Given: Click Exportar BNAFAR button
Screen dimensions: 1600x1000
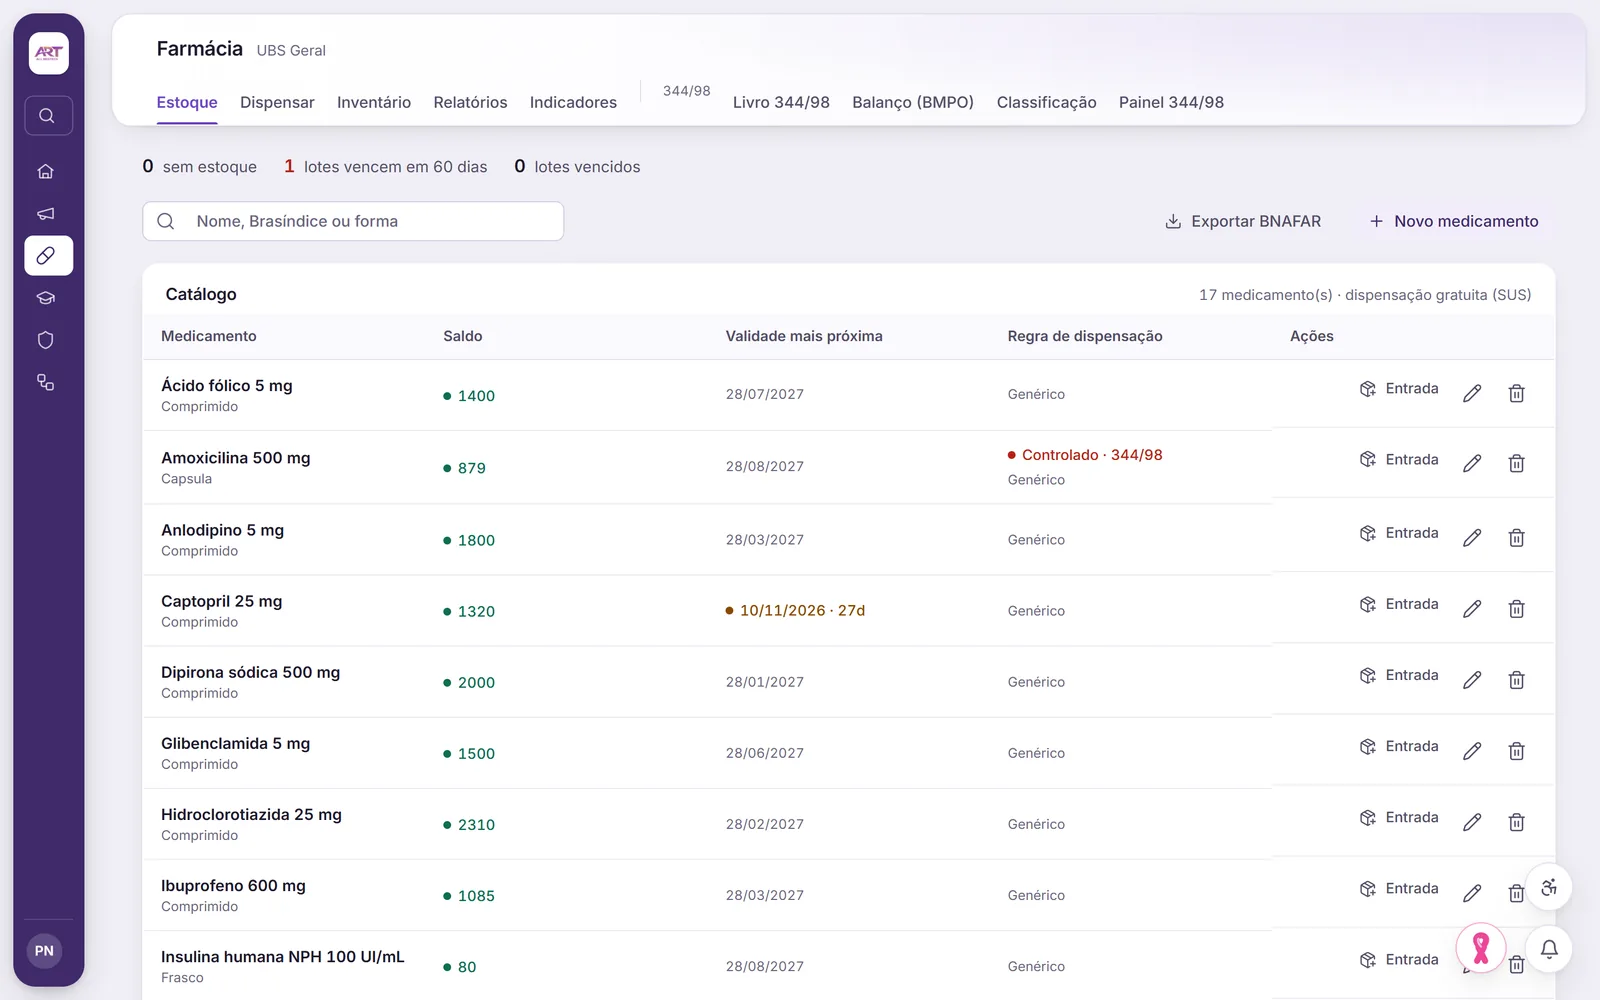Looking at the screenshot, I should (1243, 221).
